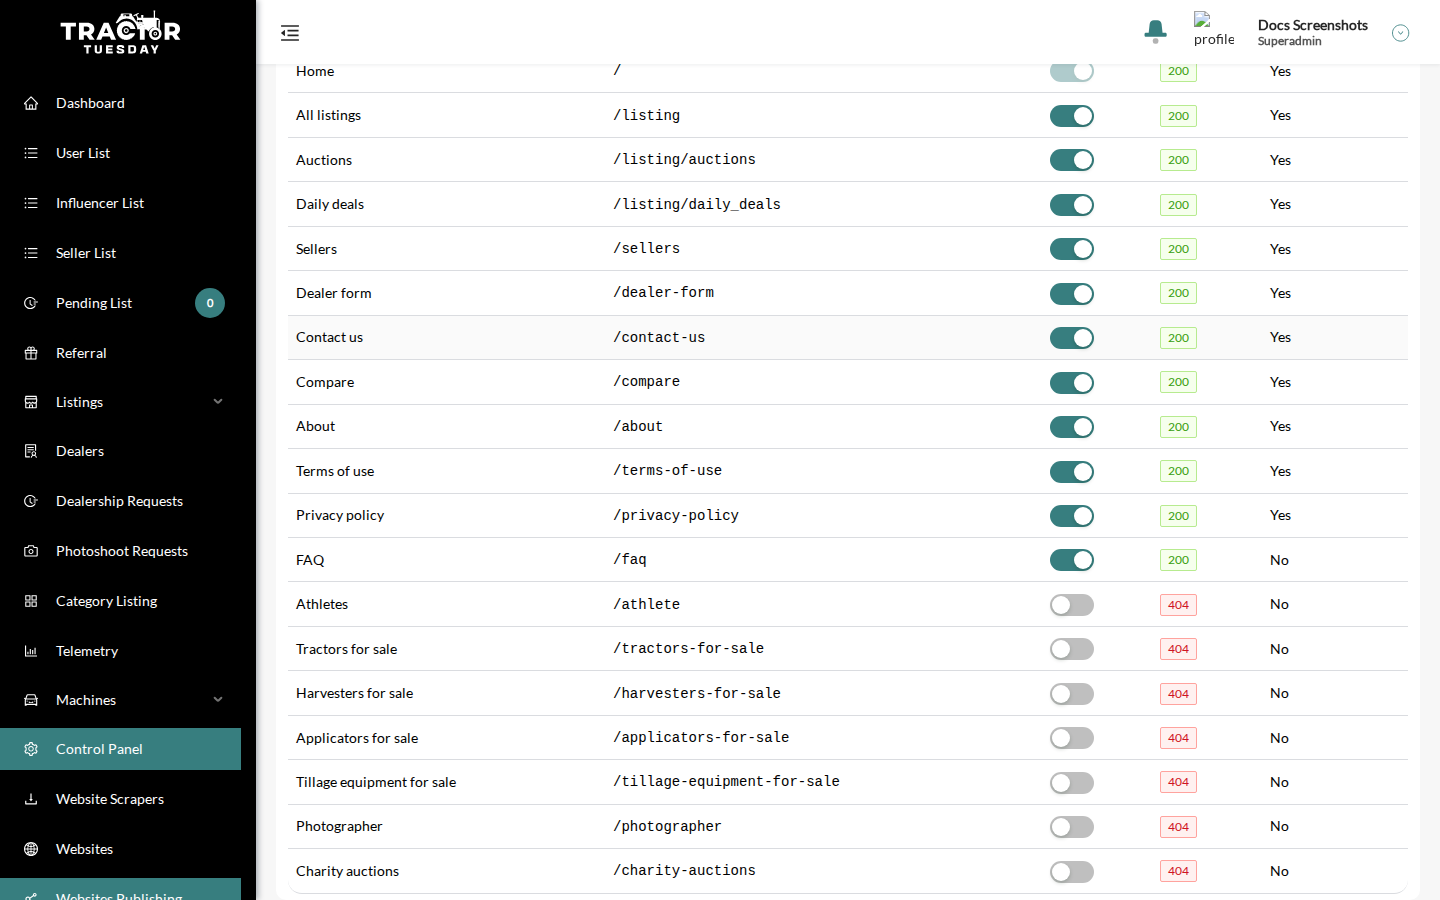
Task: Click the Machines icon in sidebar
Action: pos(31,700)
